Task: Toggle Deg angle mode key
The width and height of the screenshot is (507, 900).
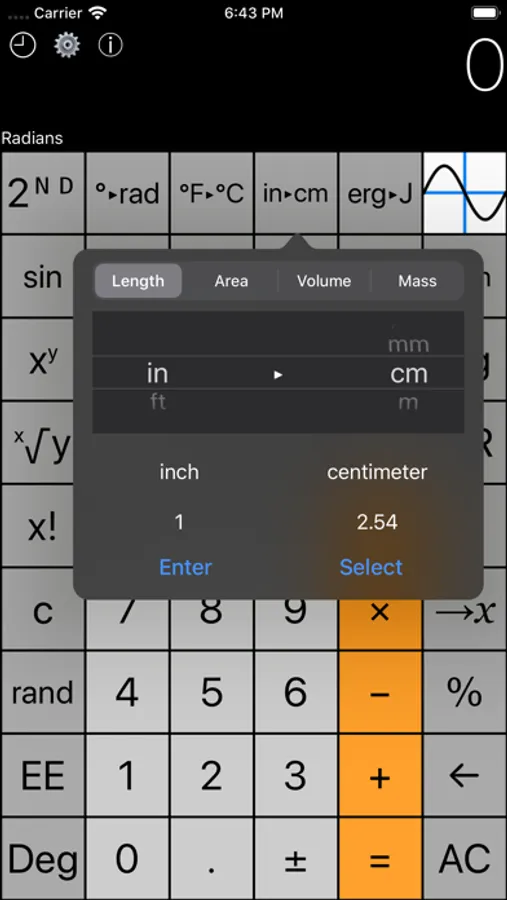Action: point(43,859)
